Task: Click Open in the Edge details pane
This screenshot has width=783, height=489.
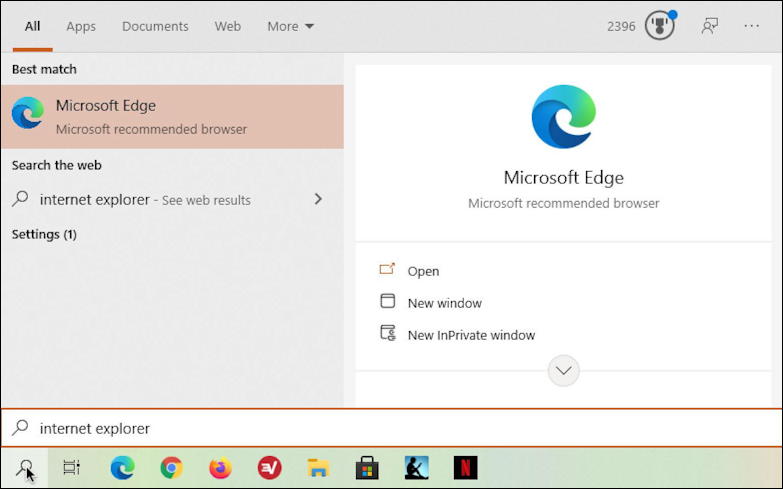Action: point(423,271)
